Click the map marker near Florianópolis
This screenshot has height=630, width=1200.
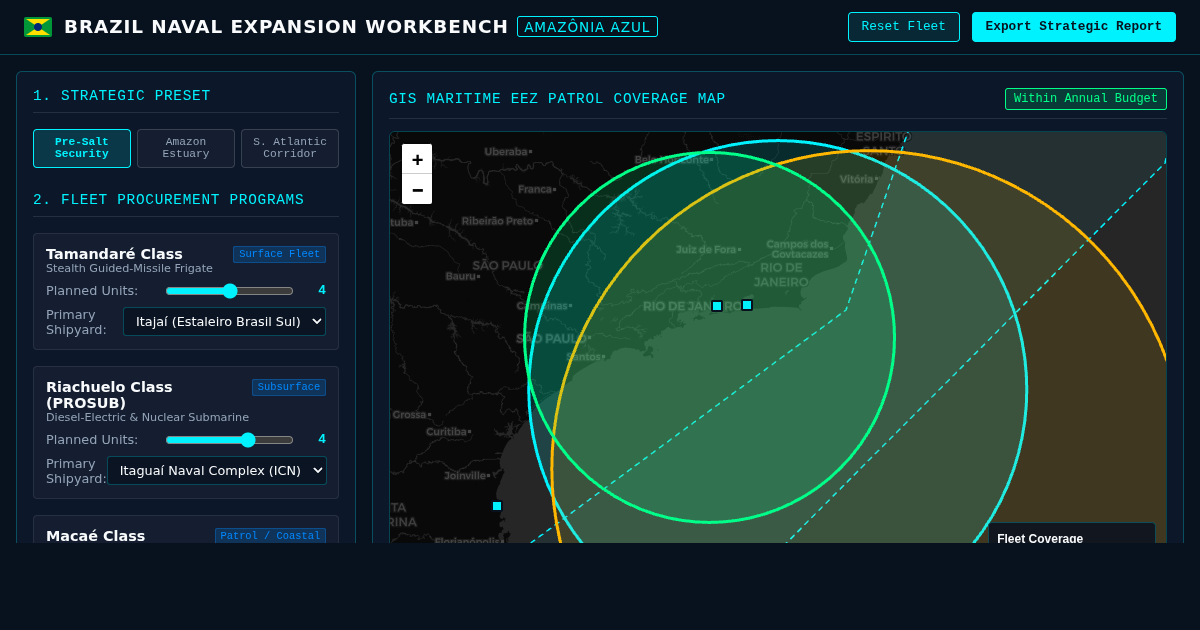497,506
